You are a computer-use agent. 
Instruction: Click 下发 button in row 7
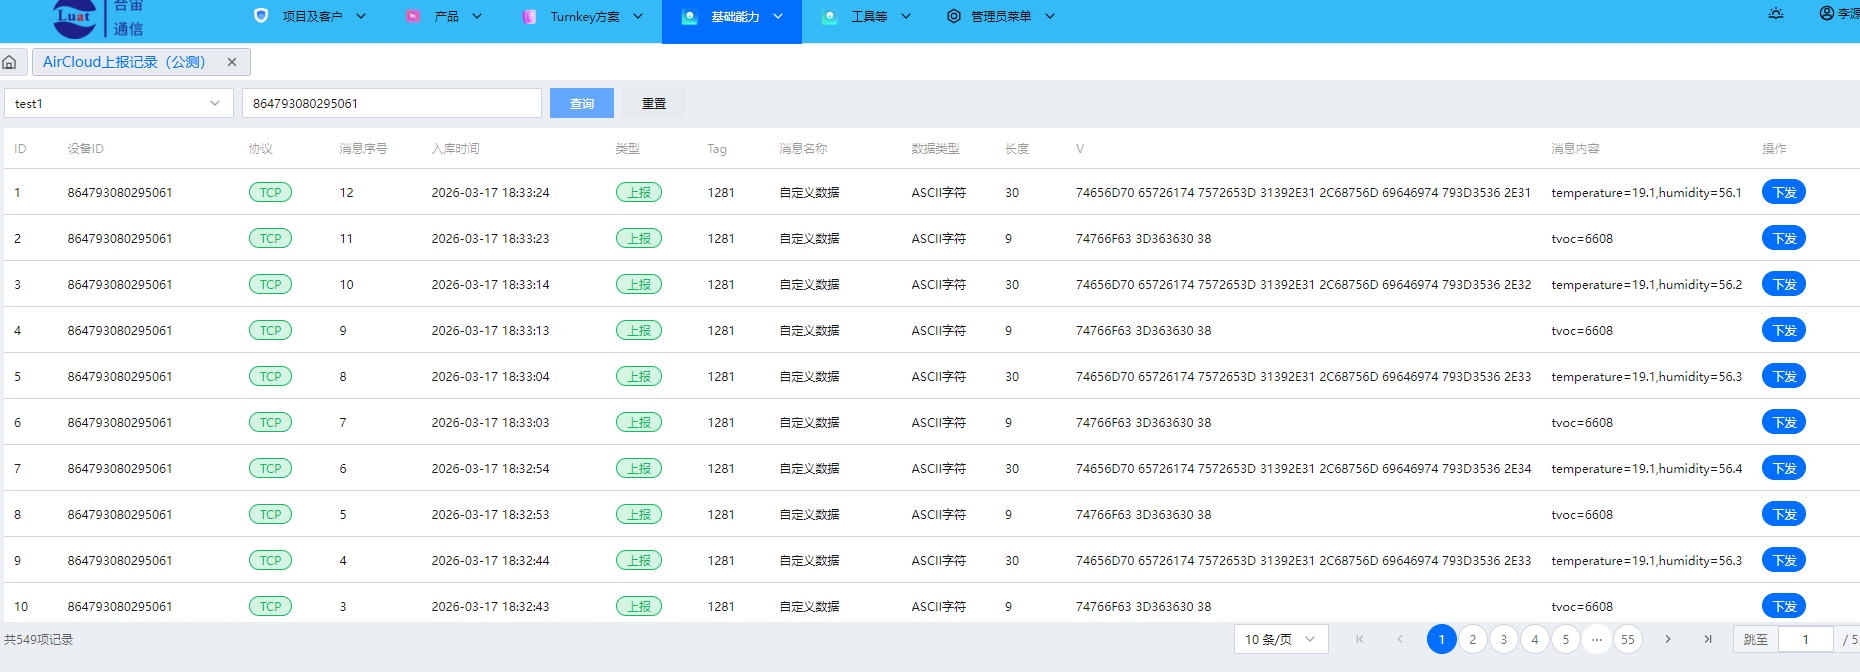(x=1784, y=468)
